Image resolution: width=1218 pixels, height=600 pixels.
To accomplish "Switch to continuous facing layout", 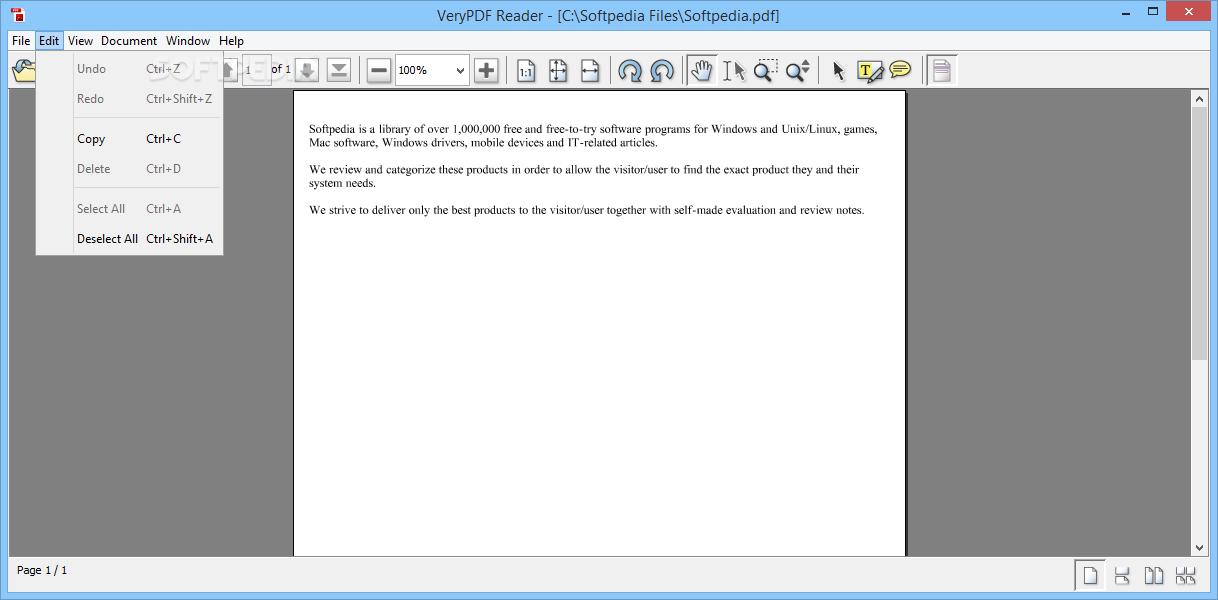I will pyautogui.click(x=1186, y=575).
